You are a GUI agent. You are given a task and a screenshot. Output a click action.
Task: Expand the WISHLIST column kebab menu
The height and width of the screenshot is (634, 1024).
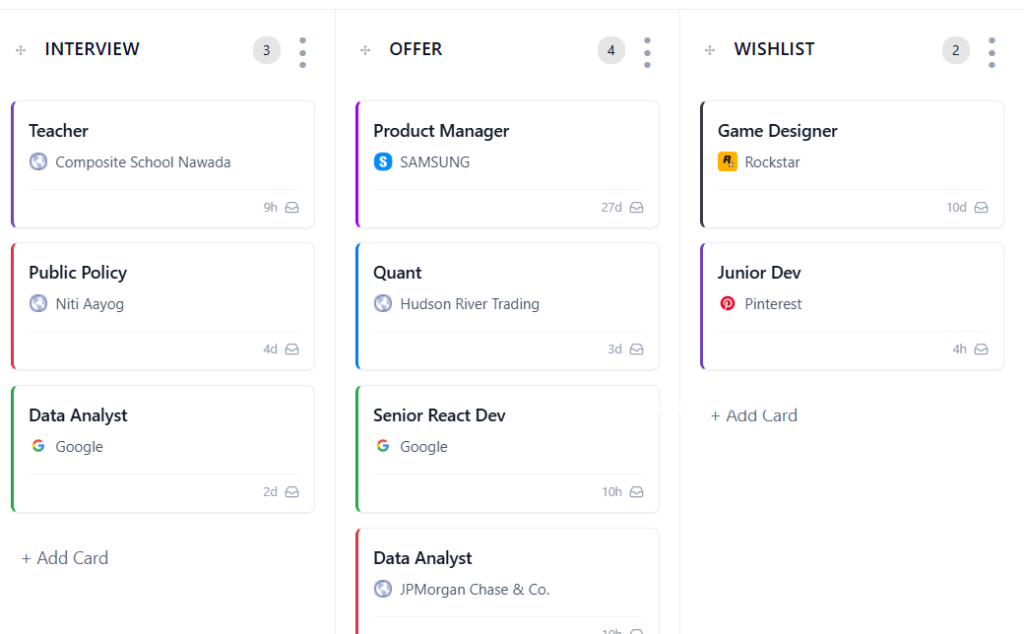click(x=991, y=52)
